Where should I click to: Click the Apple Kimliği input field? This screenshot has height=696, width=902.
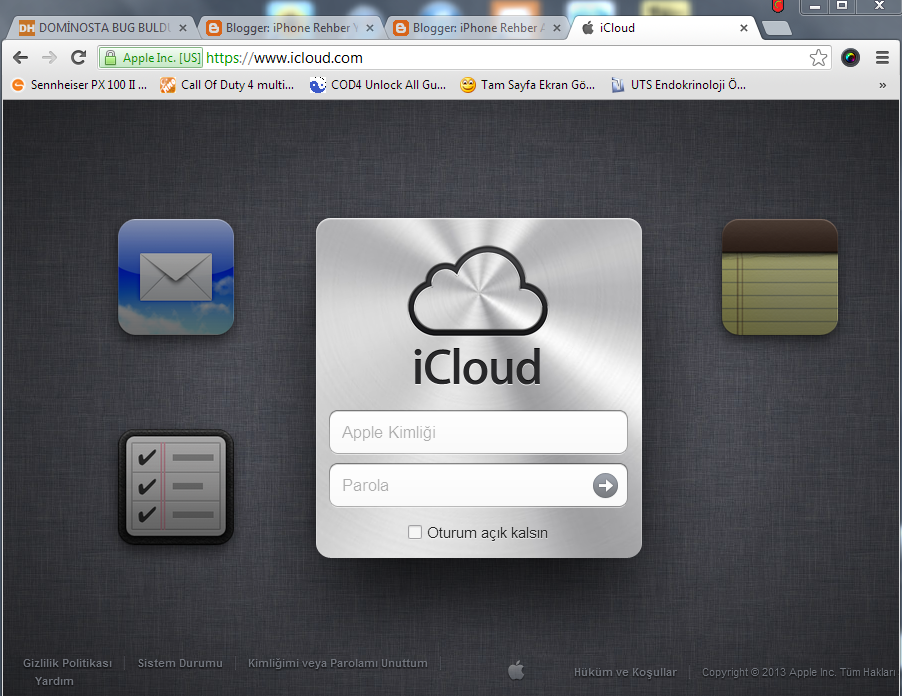(x=478, y=432)
